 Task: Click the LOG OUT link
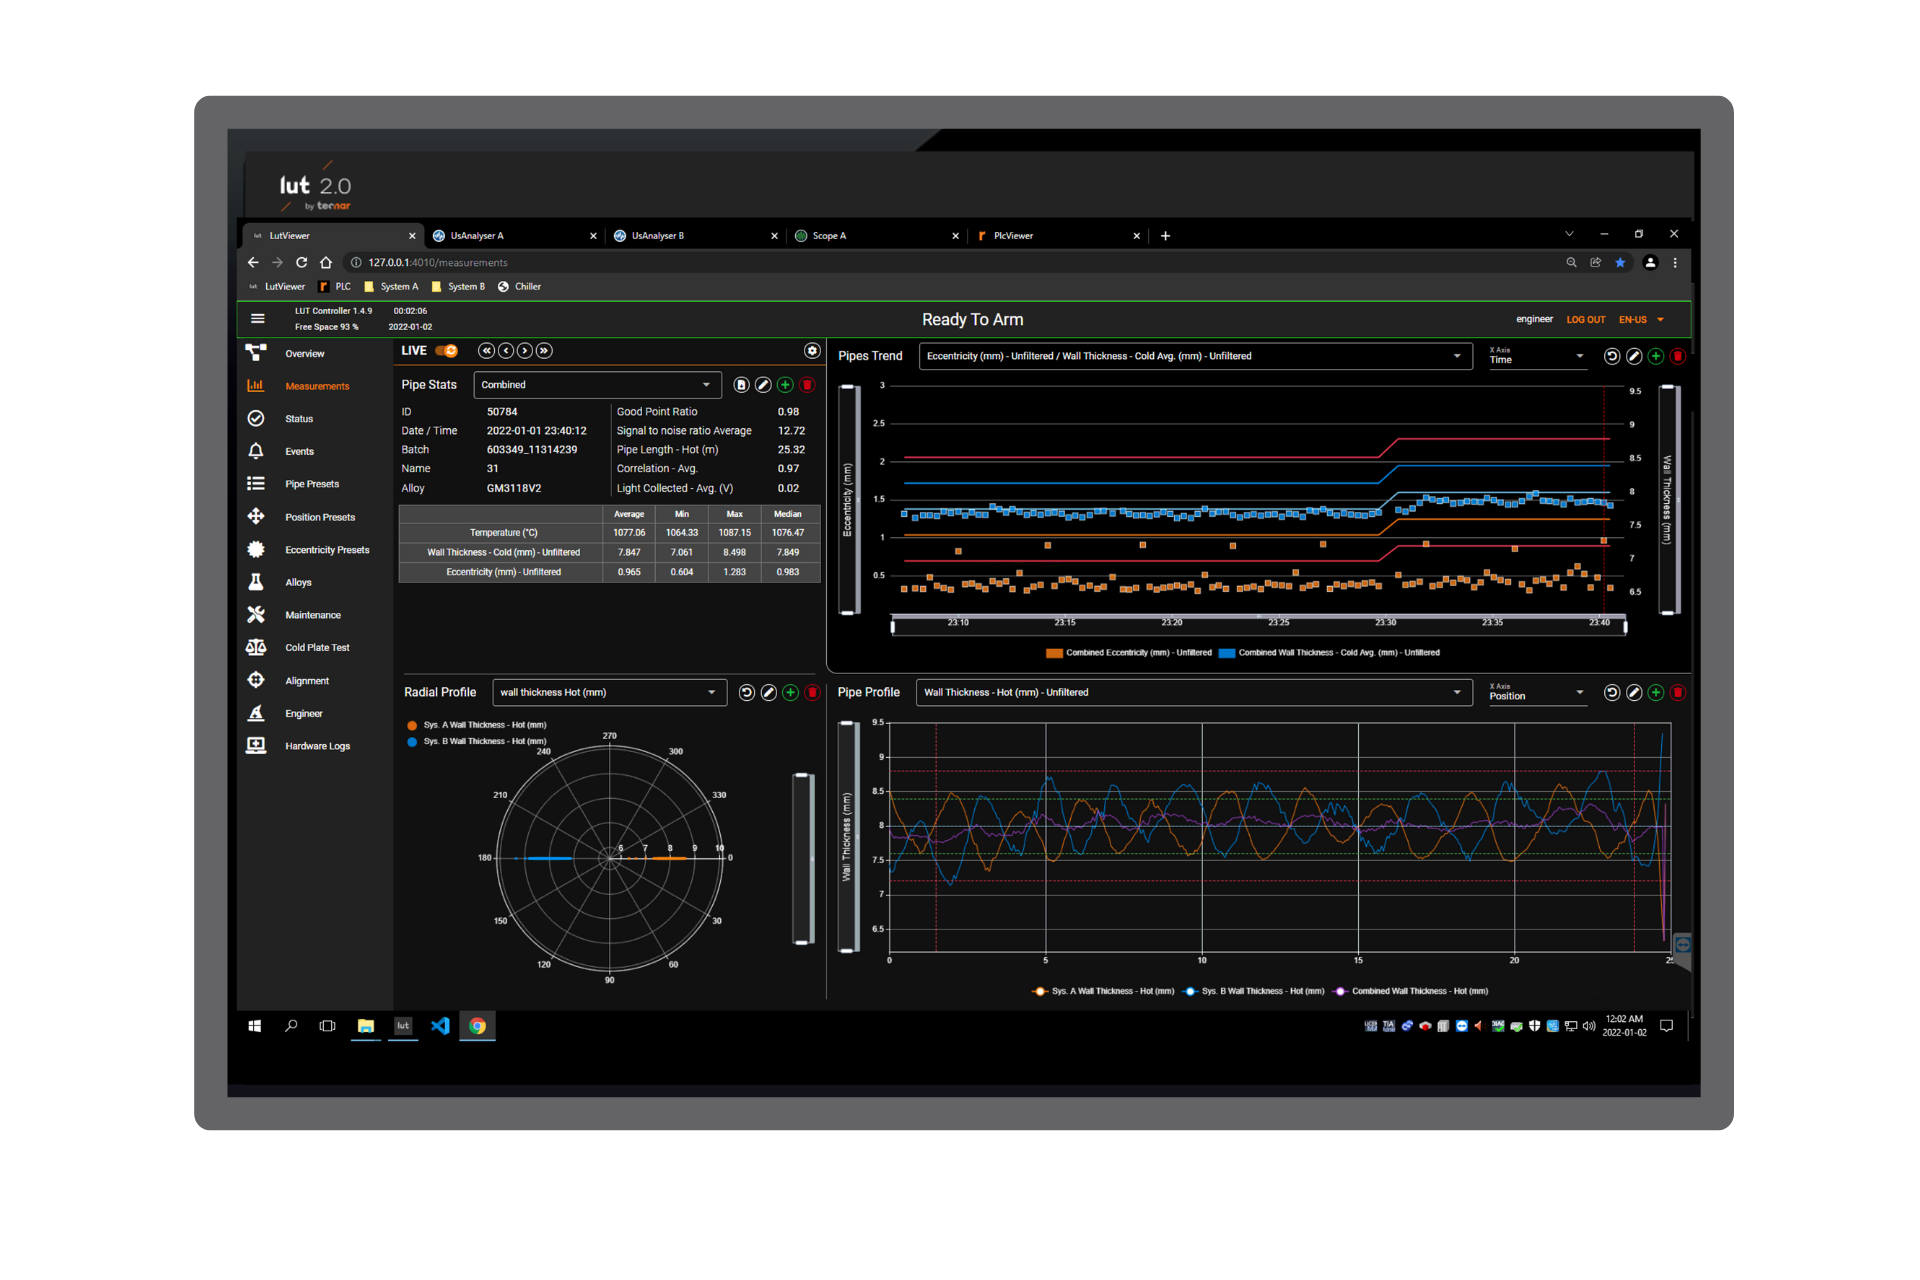[x=1585, y=320]
